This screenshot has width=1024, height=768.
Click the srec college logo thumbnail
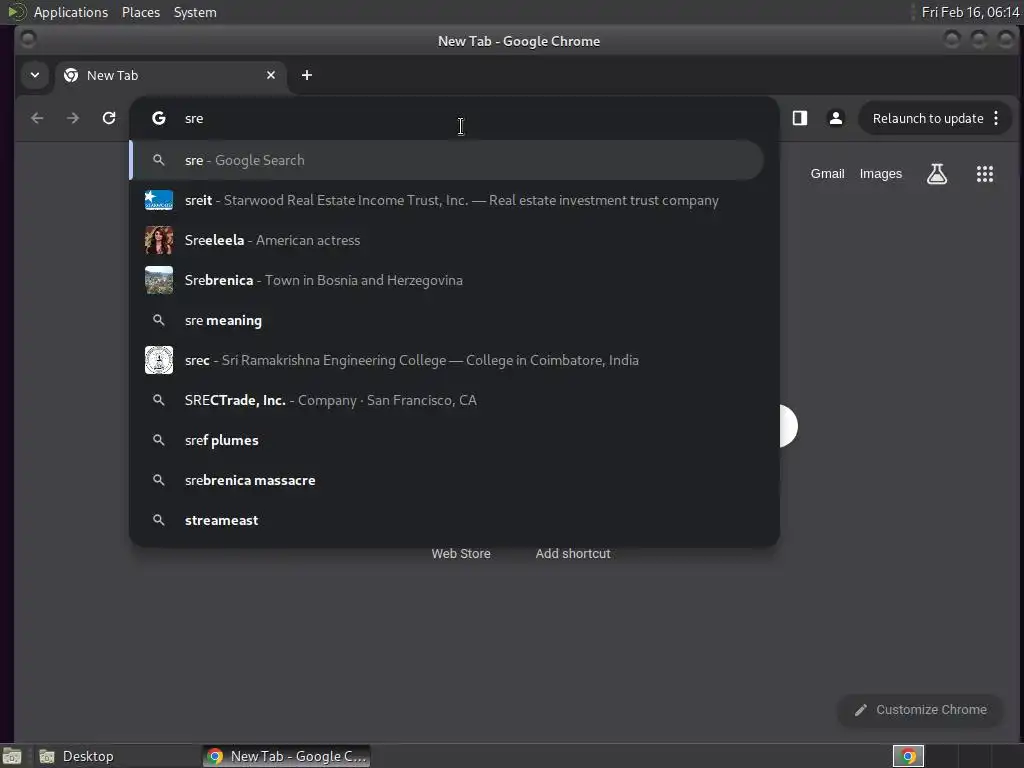pos(159,360)
